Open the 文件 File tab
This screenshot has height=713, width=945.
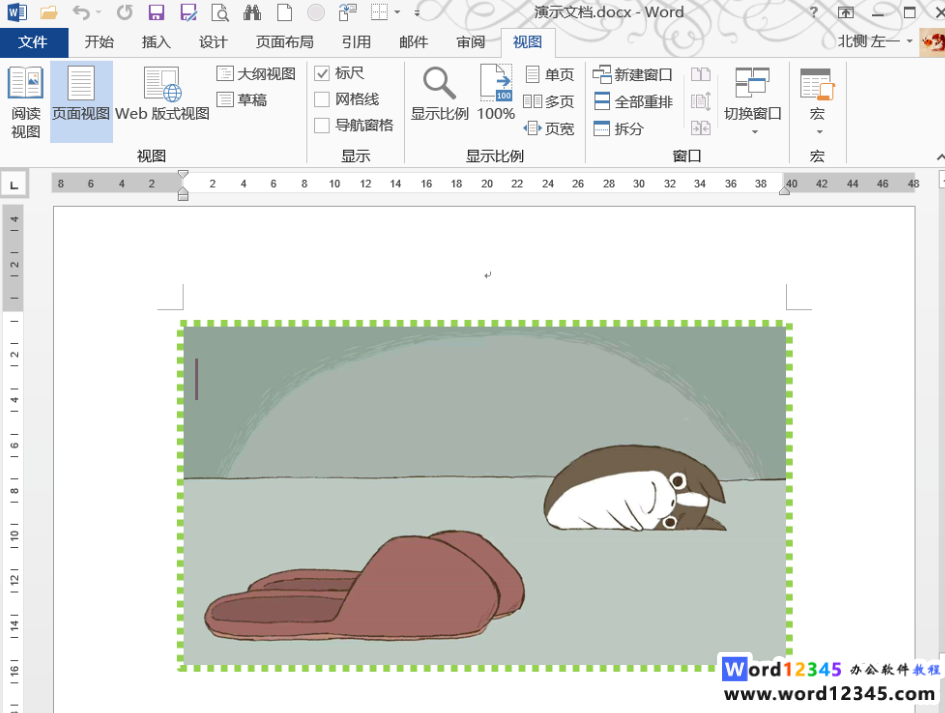(x=33, y=42)
